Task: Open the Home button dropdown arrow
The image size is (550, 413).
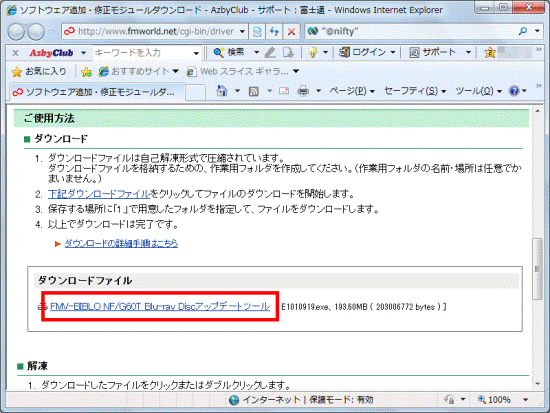Action: [237, 91]
